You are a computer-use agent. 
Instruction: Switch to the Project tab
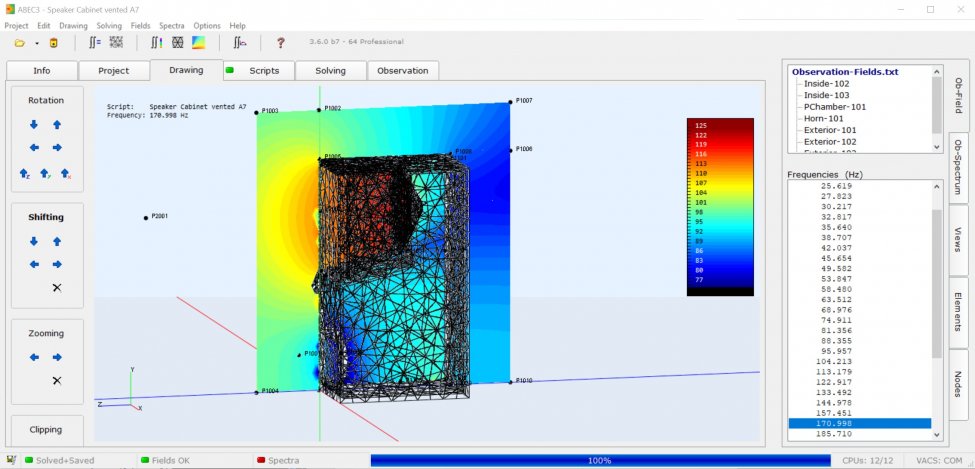pos(114,70)
